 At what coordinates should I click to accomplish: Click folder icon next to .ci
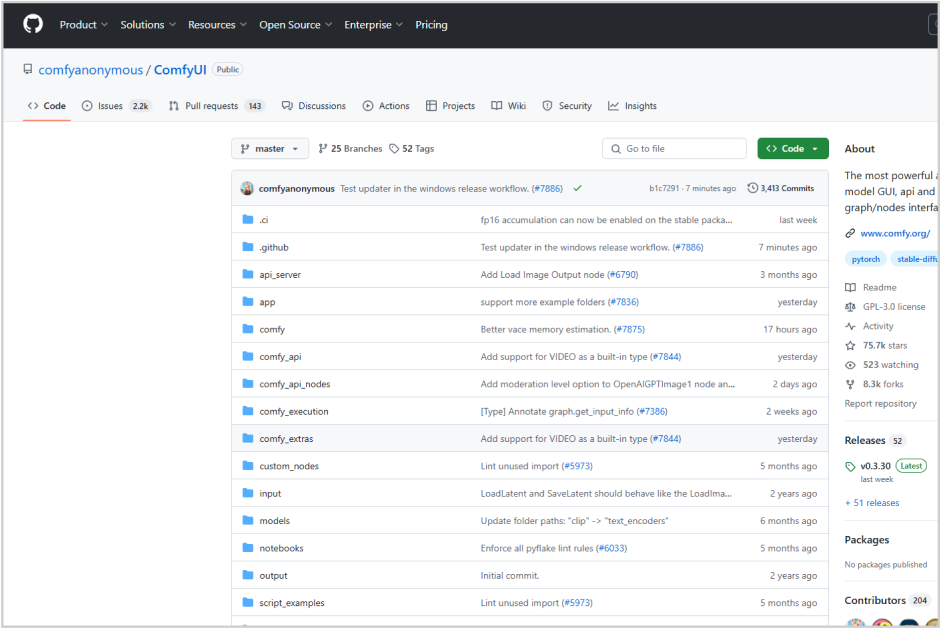(x=248, y=219)
